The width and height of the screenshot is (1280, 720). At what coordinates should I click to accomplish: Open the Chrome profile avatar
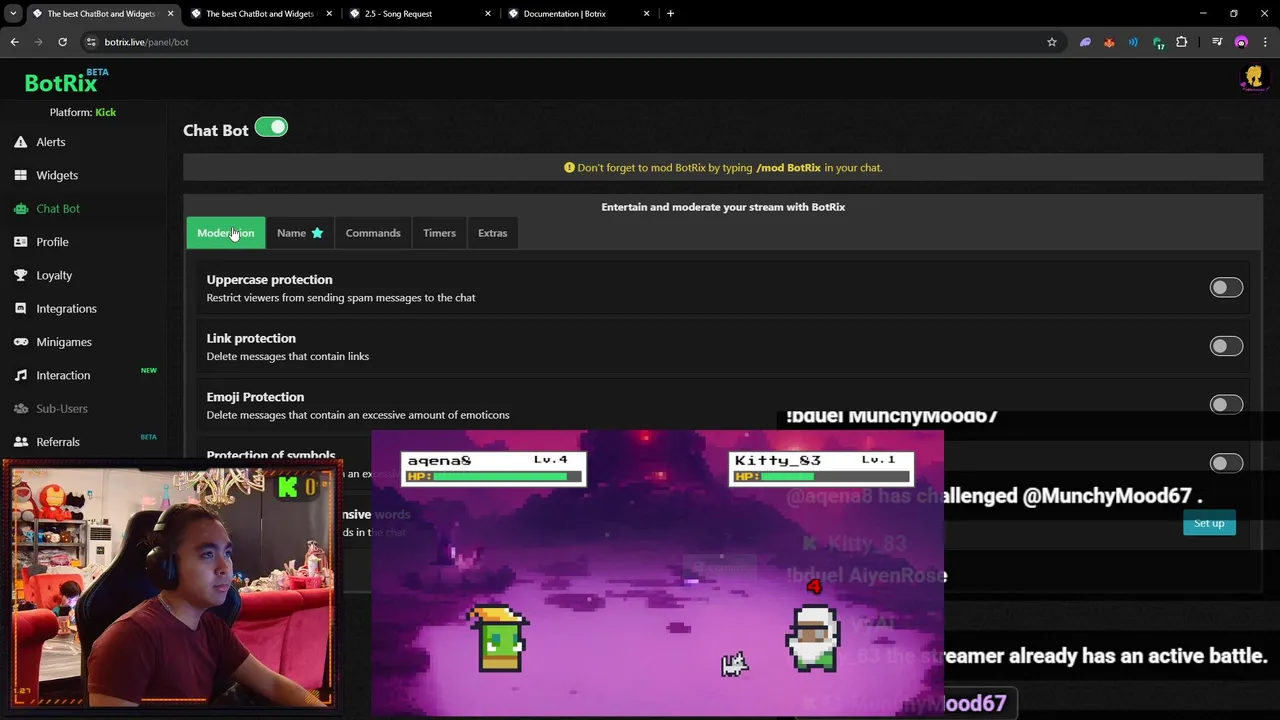(1241, 42)
